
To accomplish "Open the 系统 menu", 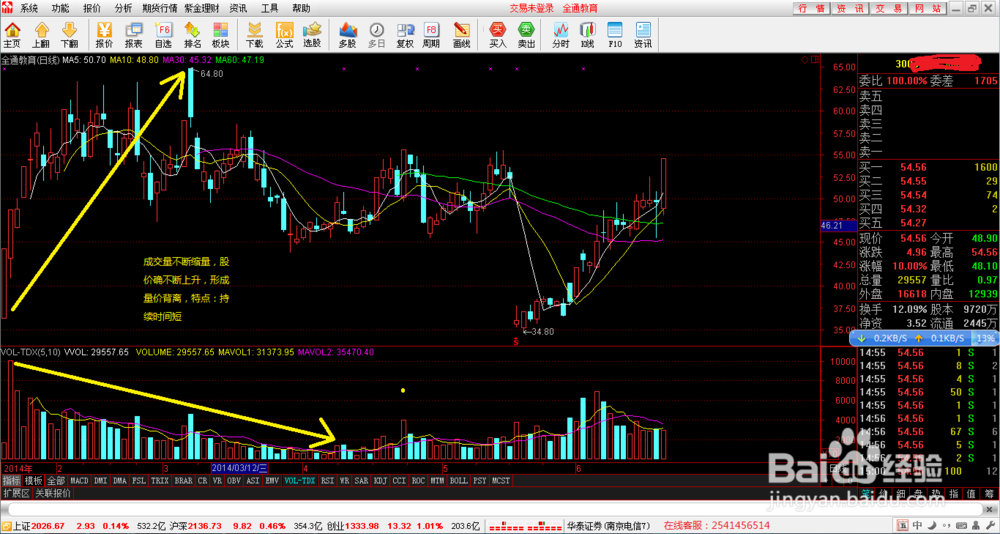I will point(29,8).
